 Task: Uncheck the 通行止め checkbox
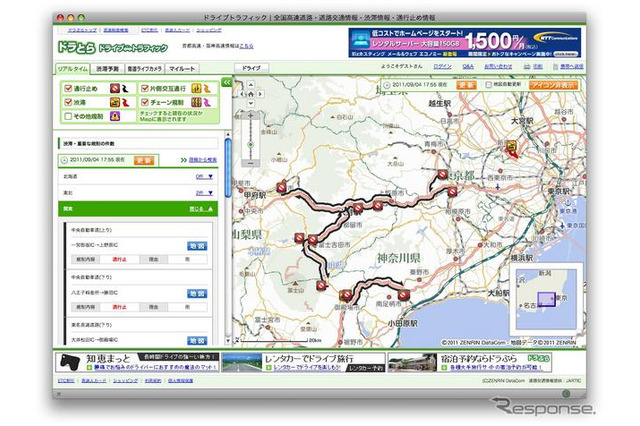click(x=67, y=87)
